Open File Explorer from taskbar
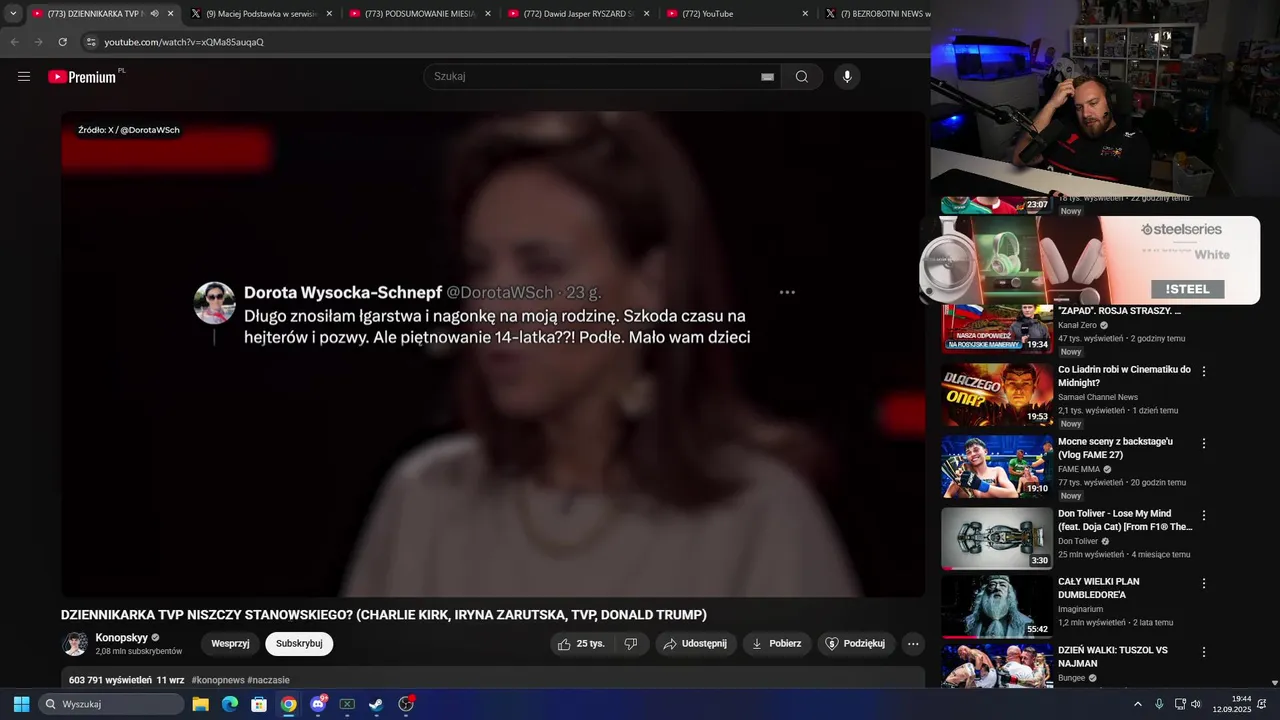 pos(200,704)
